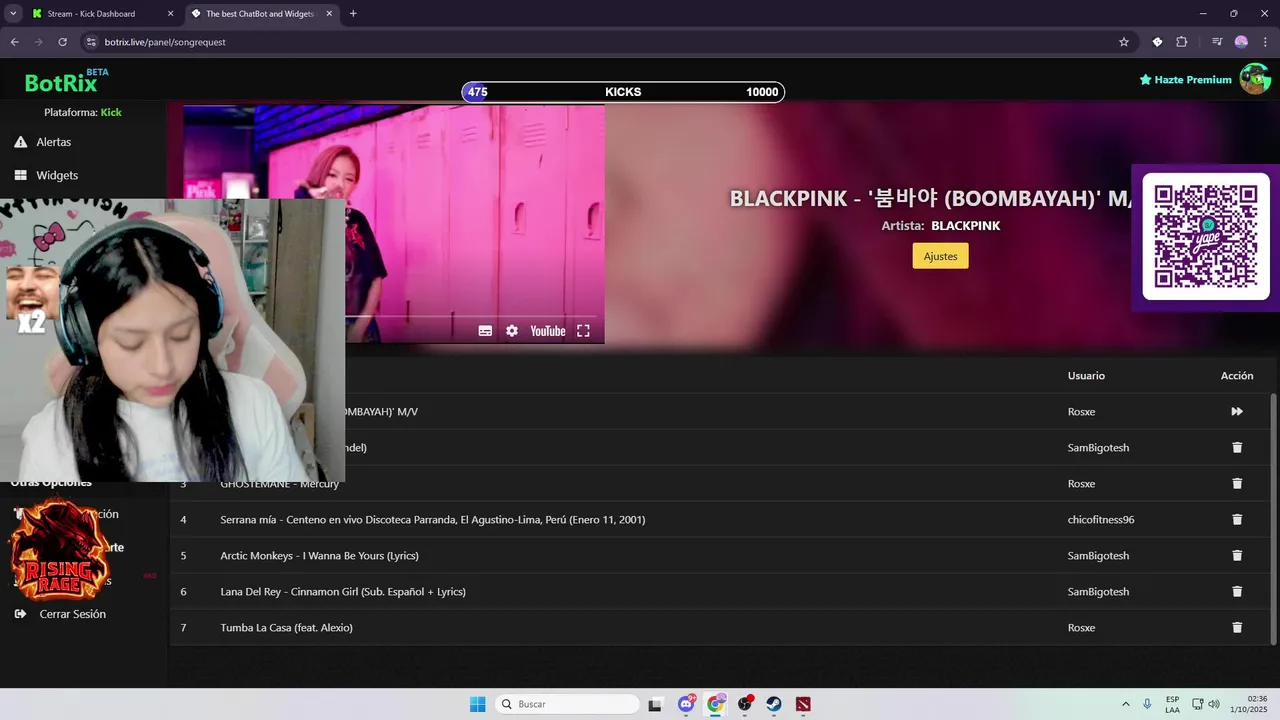Click the BotRix BETA logo
Viewport: 1280px width, 720px height.
click(66, 81)
